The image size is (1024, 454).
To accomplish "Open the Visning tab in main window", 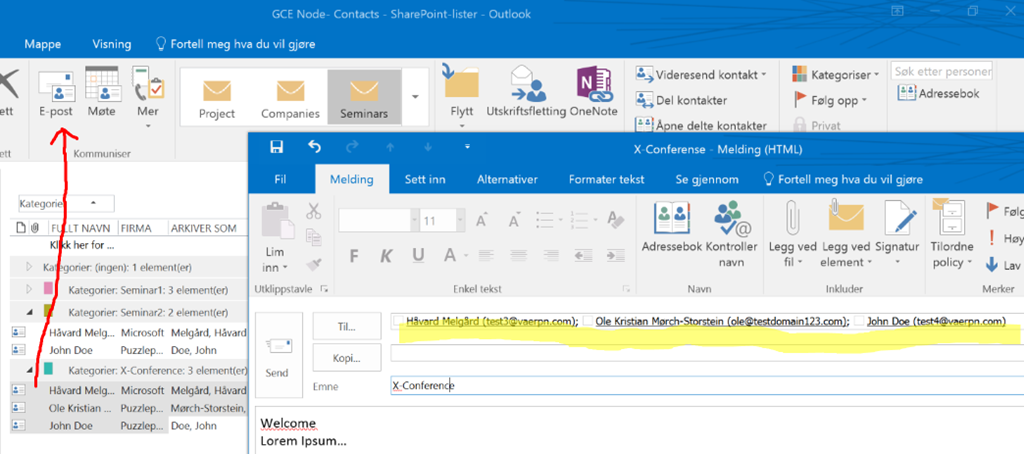I will tap(111, 44).
